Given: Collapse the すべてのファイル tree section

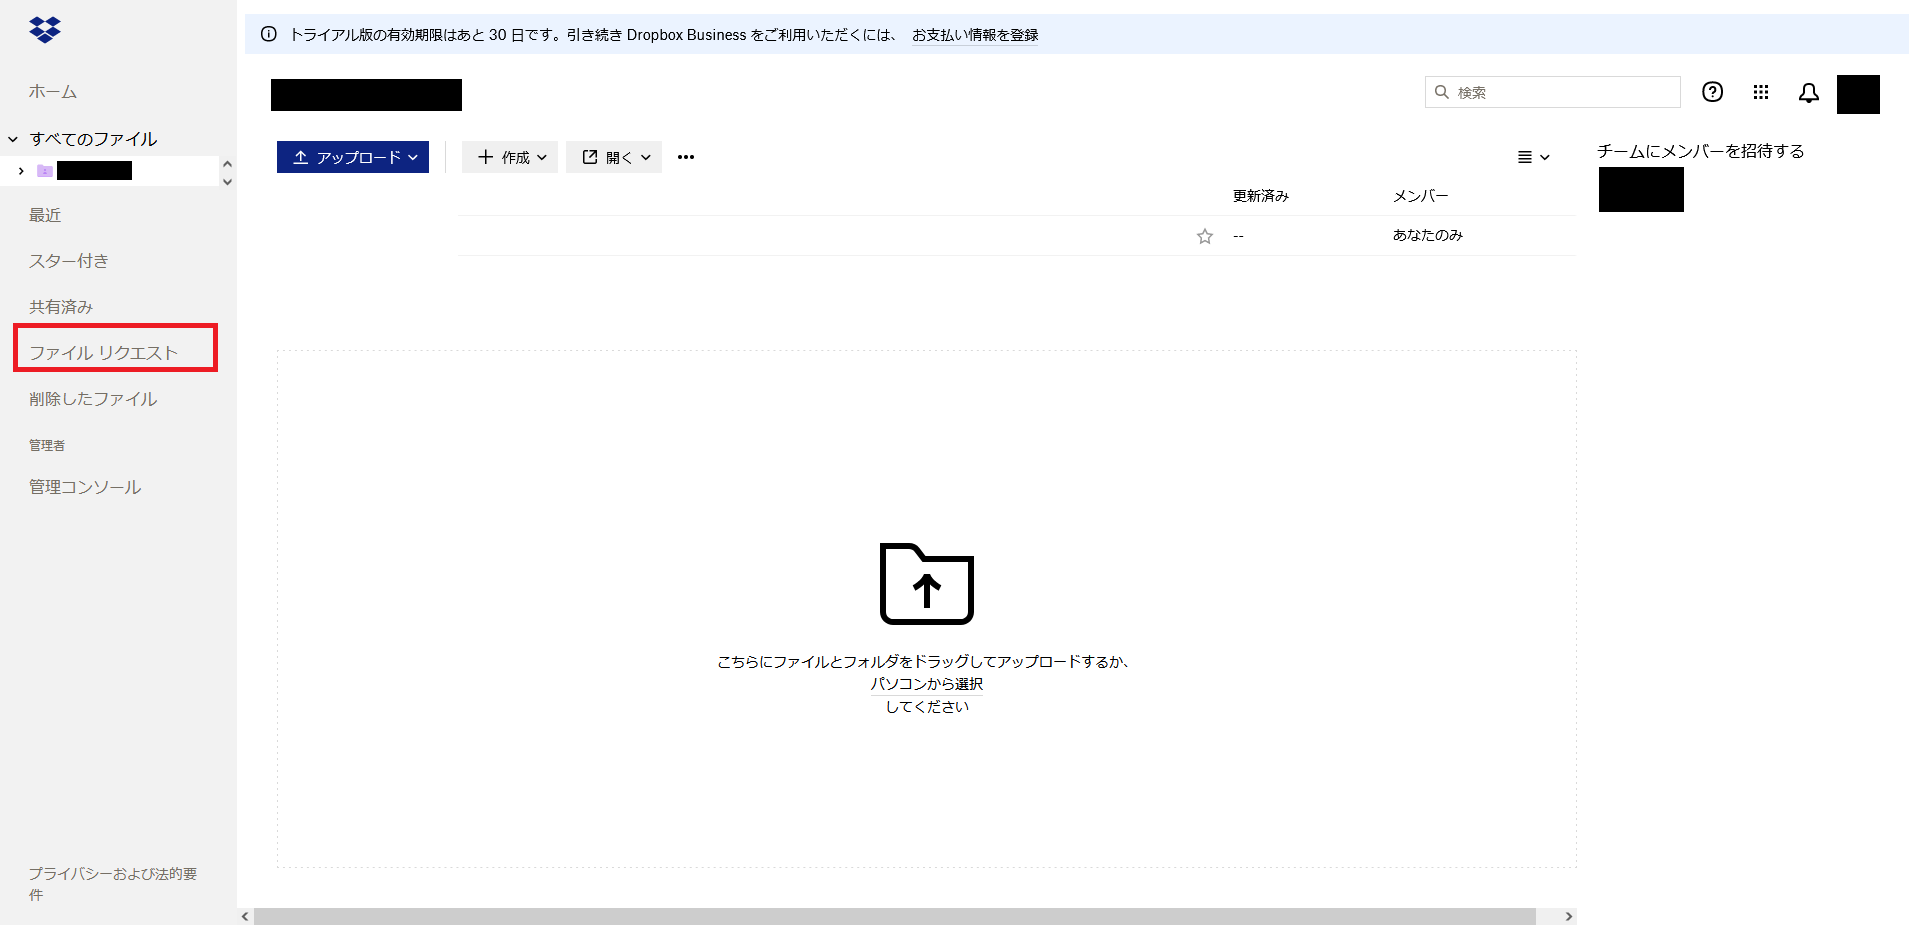Looking at the screenshot, I should (14, 139).
